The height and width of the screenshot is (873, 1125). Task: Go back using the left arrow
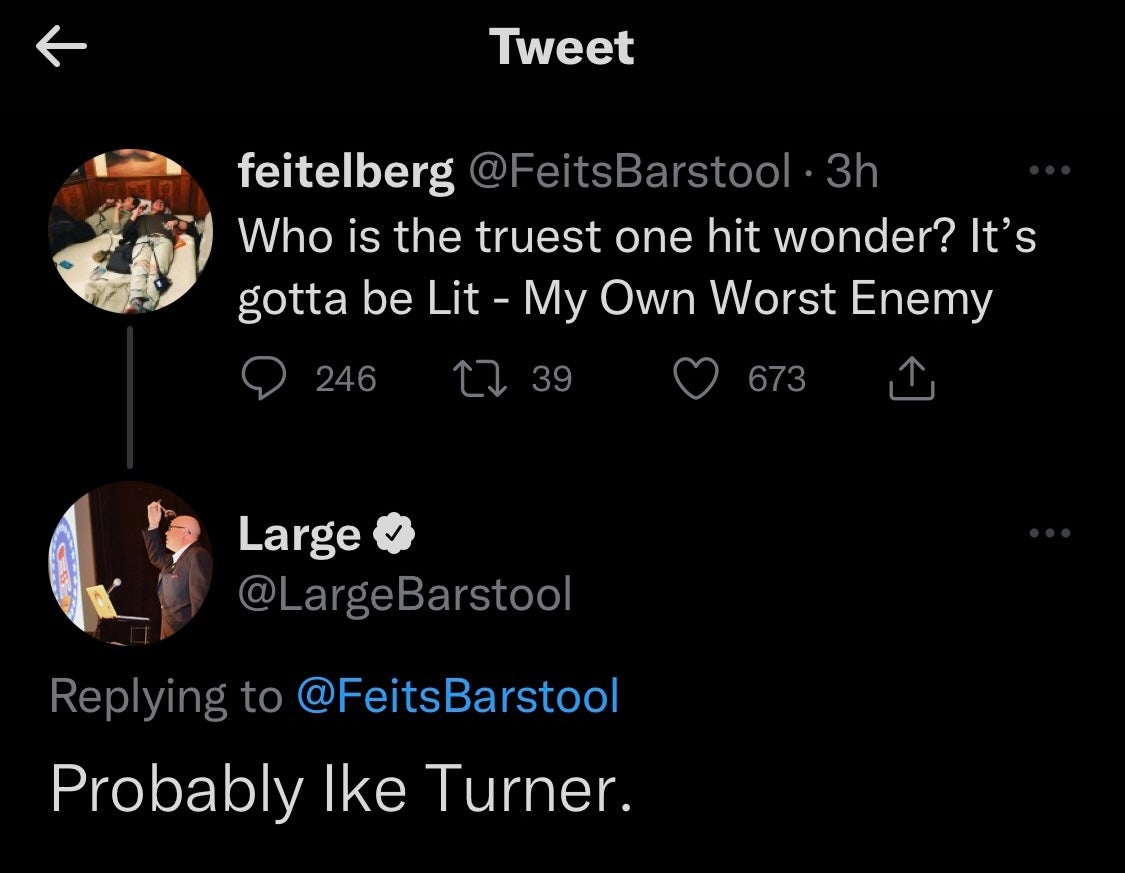[x=62, y=48]
